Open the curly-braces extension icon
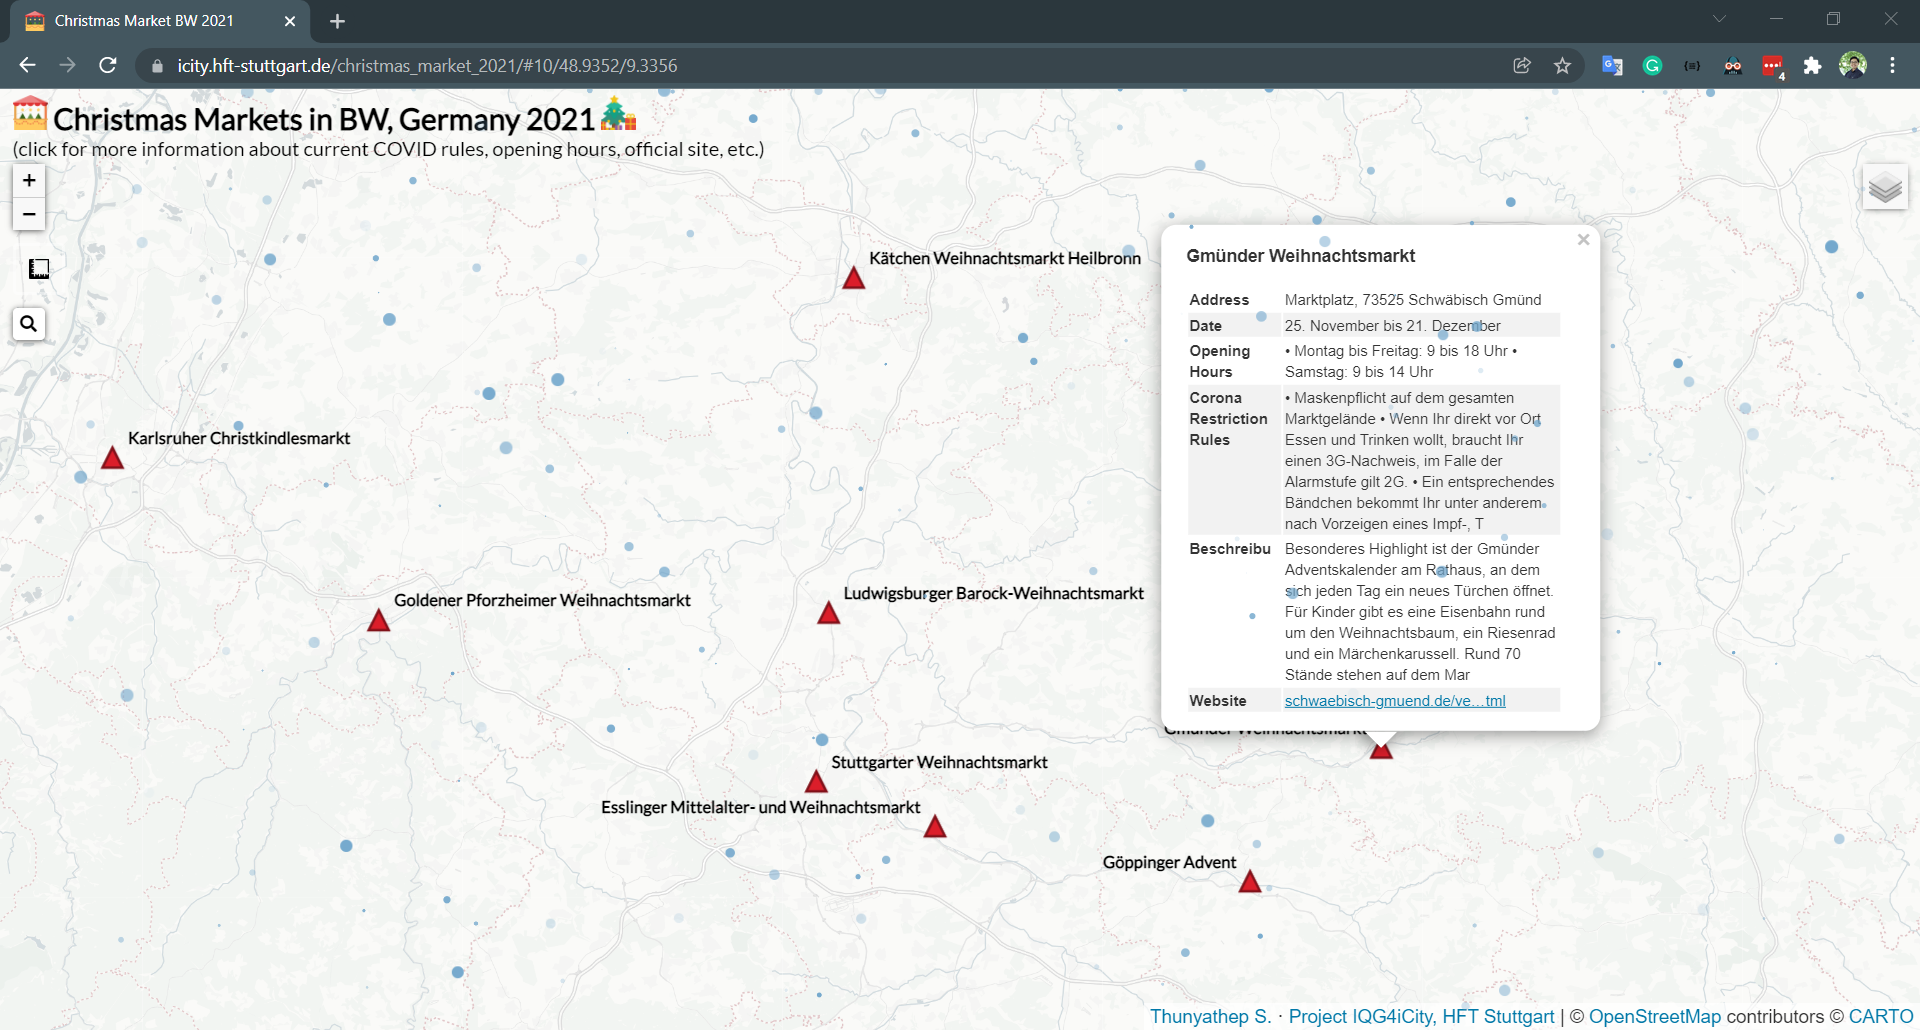1920x1030 pixels. tap(1692, 65)
